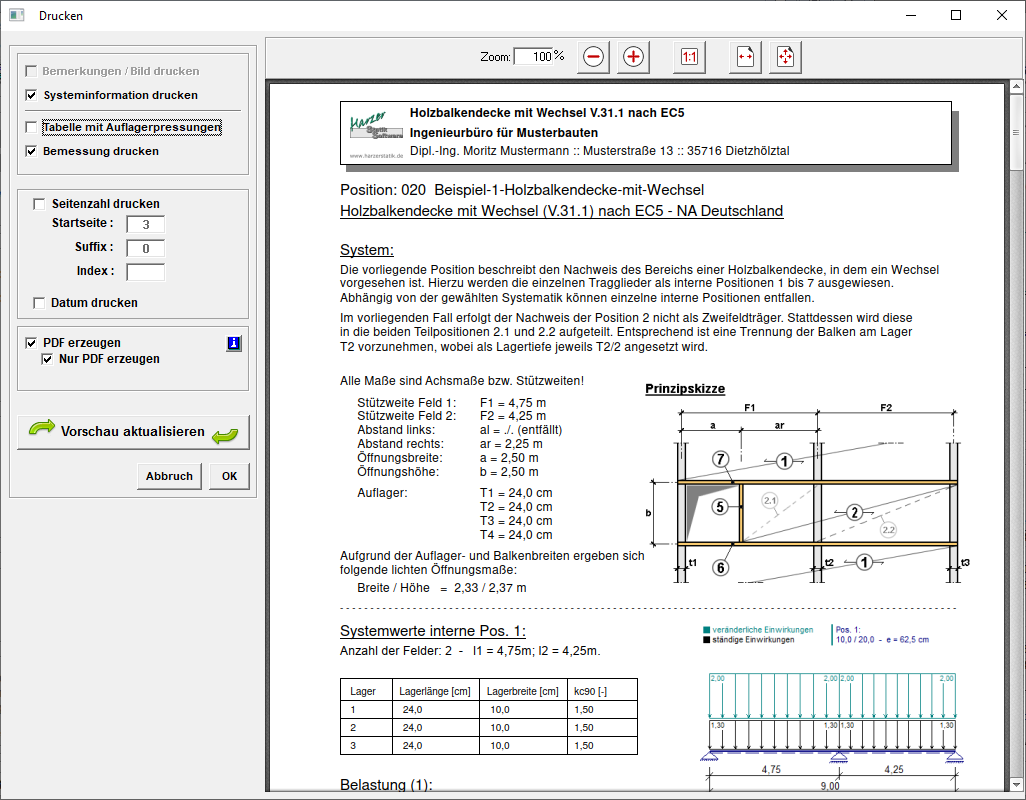This screenshot has height=800, width=1026.
Task: Uncheck Systeminformation drucken
Action: point(32,95)
